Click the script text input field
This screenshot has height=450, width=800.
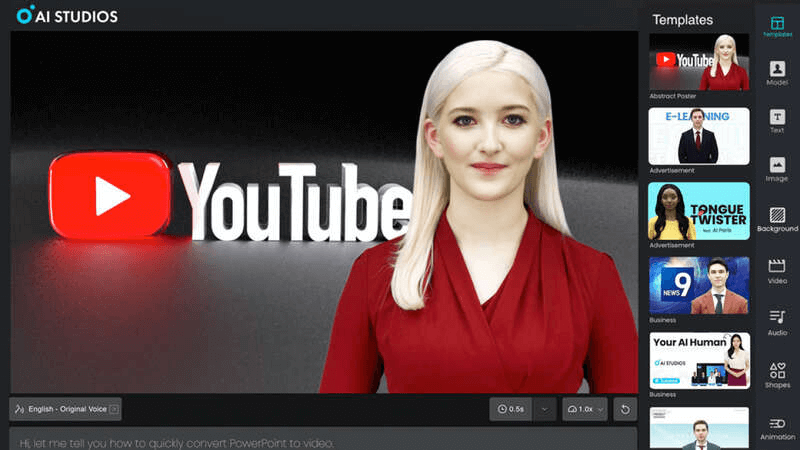pos(323,439)
